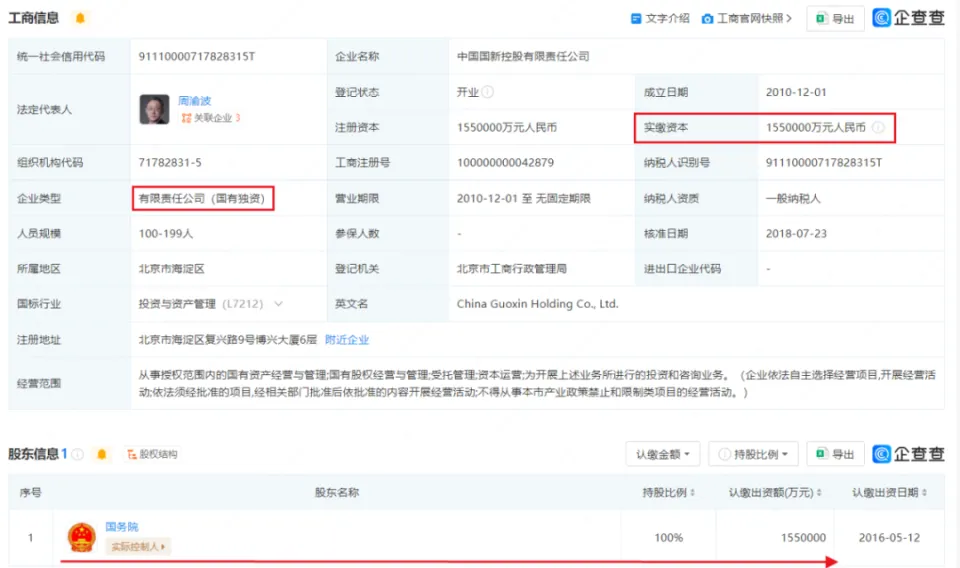The height and width of the screenshot is (568, 960).
Task: Expand the 认缴金额 dropdown
Action: pyautogui.click(x=662, y=454)
